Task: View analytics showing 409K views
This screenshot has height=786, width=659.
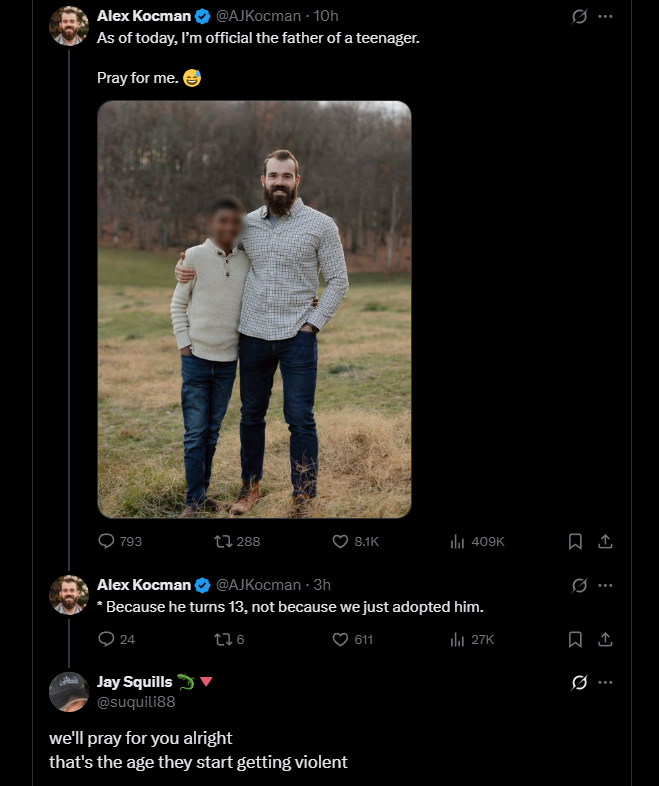Action: 458,541
